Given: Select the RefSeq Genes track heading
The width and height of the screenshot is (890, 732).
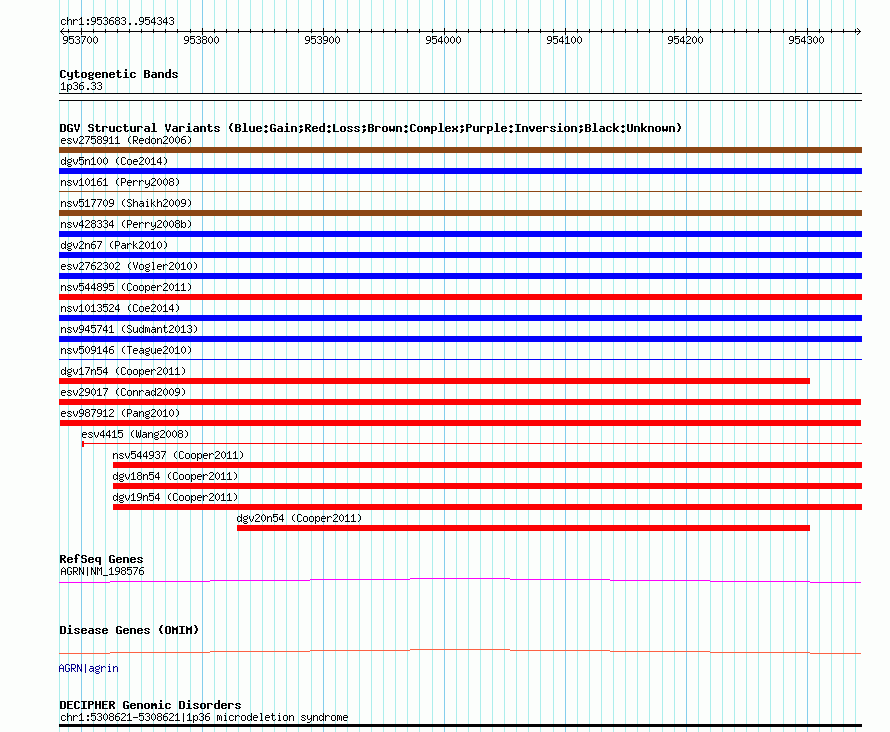Looking at the screenshot, I should point(101,559).
